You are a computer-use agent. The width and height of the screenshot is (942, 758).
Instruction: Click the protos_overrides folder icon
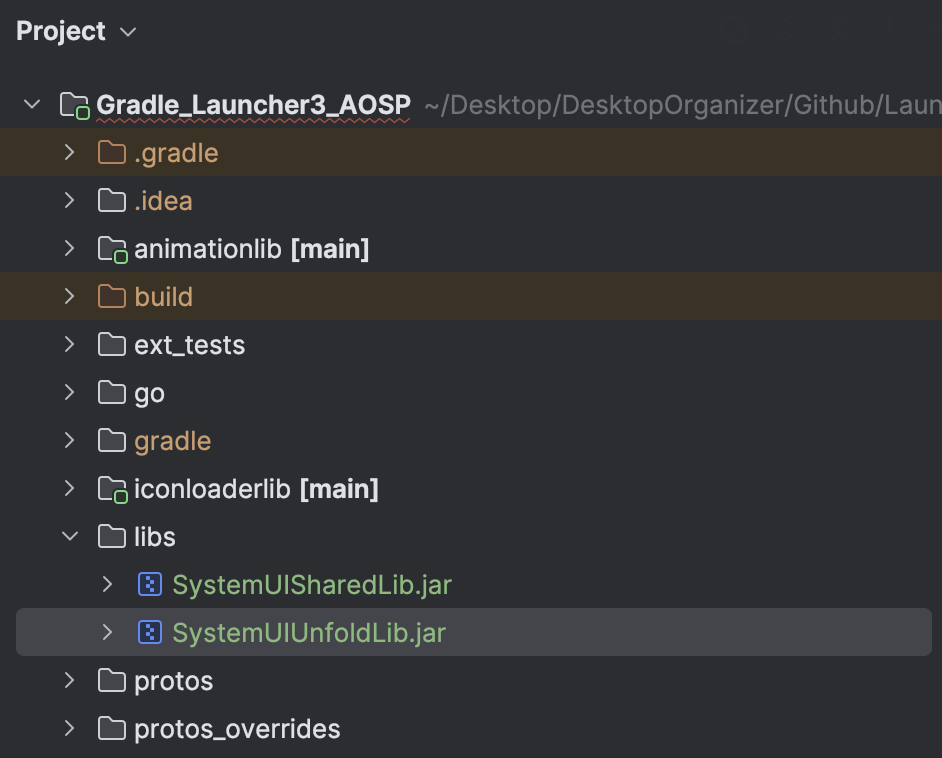(x=112, y=729)
